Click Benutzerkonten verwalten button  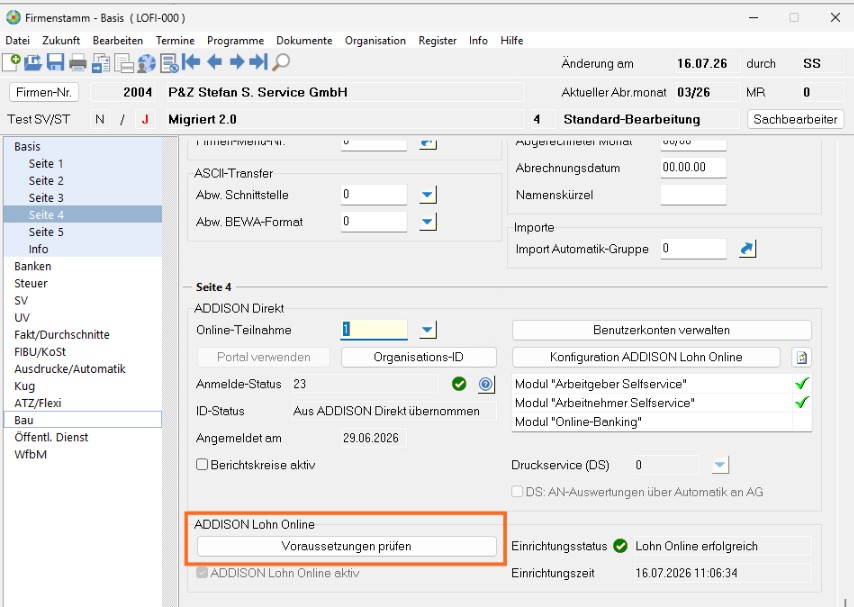(x=661, y=330)
